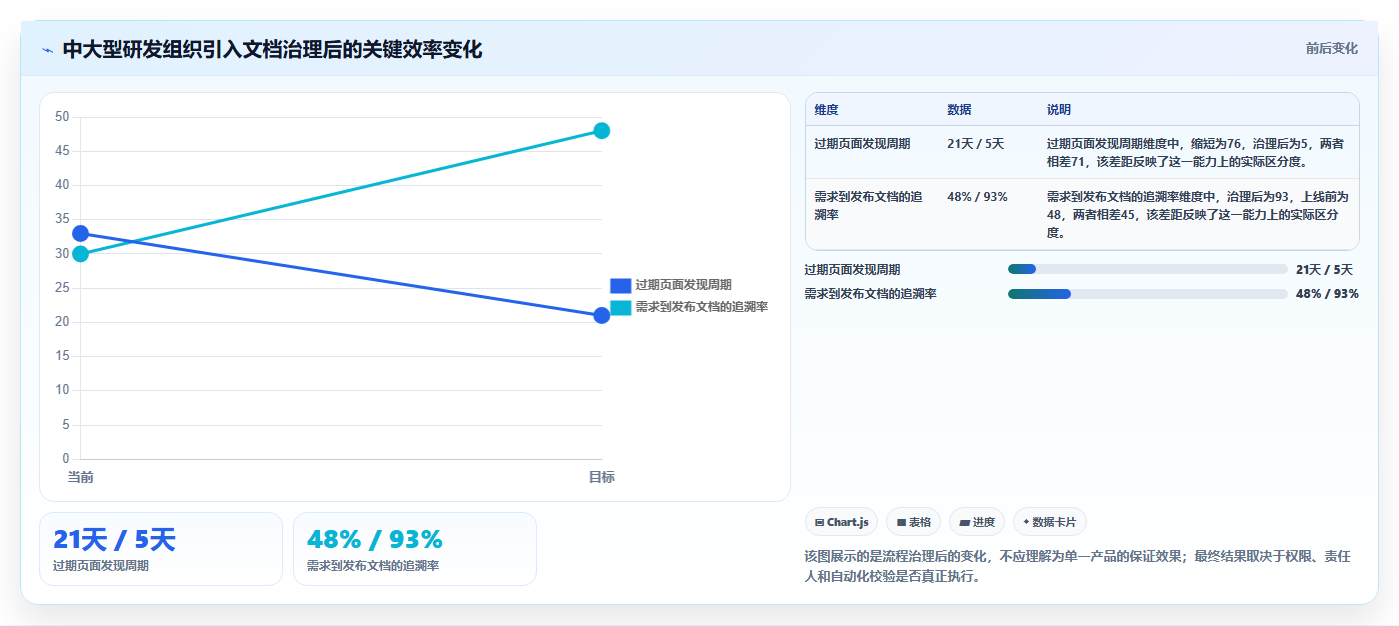Click the 50 y-axis label

click(62, 117)
